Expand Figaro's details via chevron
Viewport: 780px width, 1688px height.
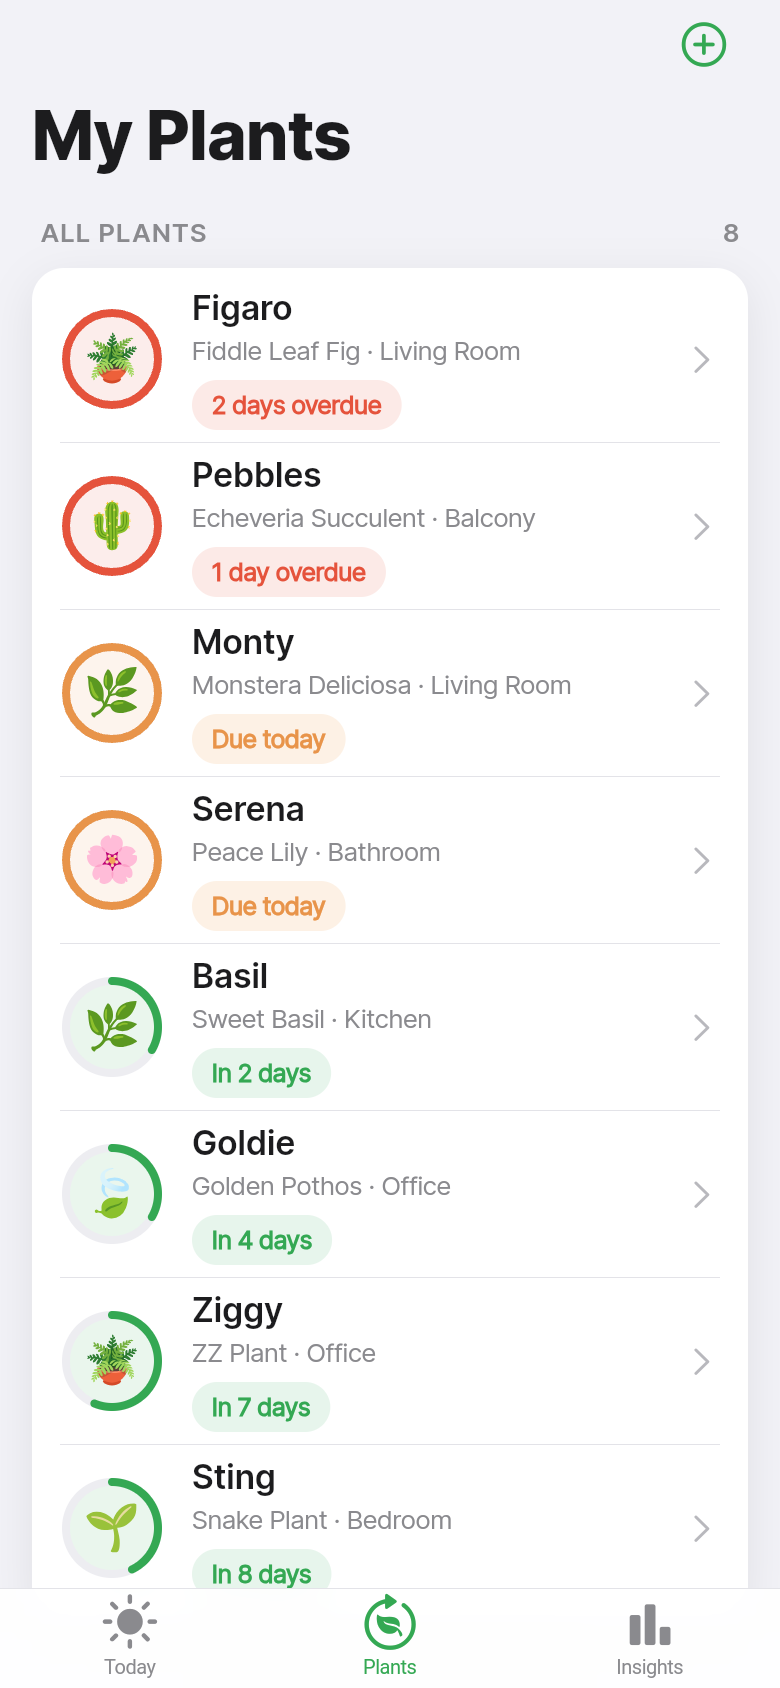(x=702, y=360)
